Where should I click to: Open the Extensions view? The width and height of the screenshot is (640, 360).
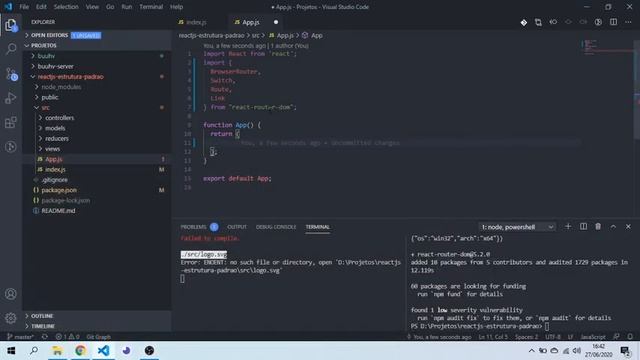click(11, 122)
